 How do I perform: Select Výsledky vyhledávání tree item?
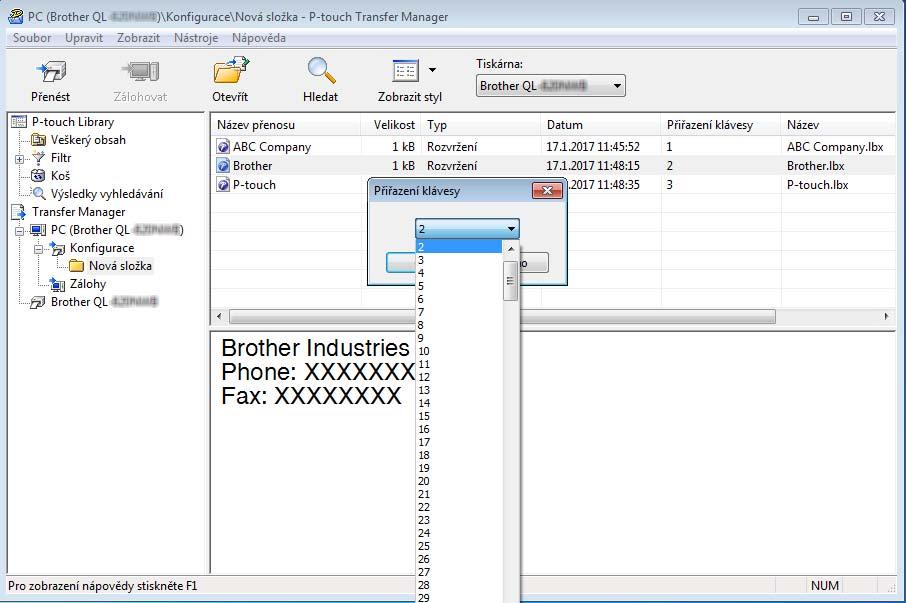(x=107, y=194)
